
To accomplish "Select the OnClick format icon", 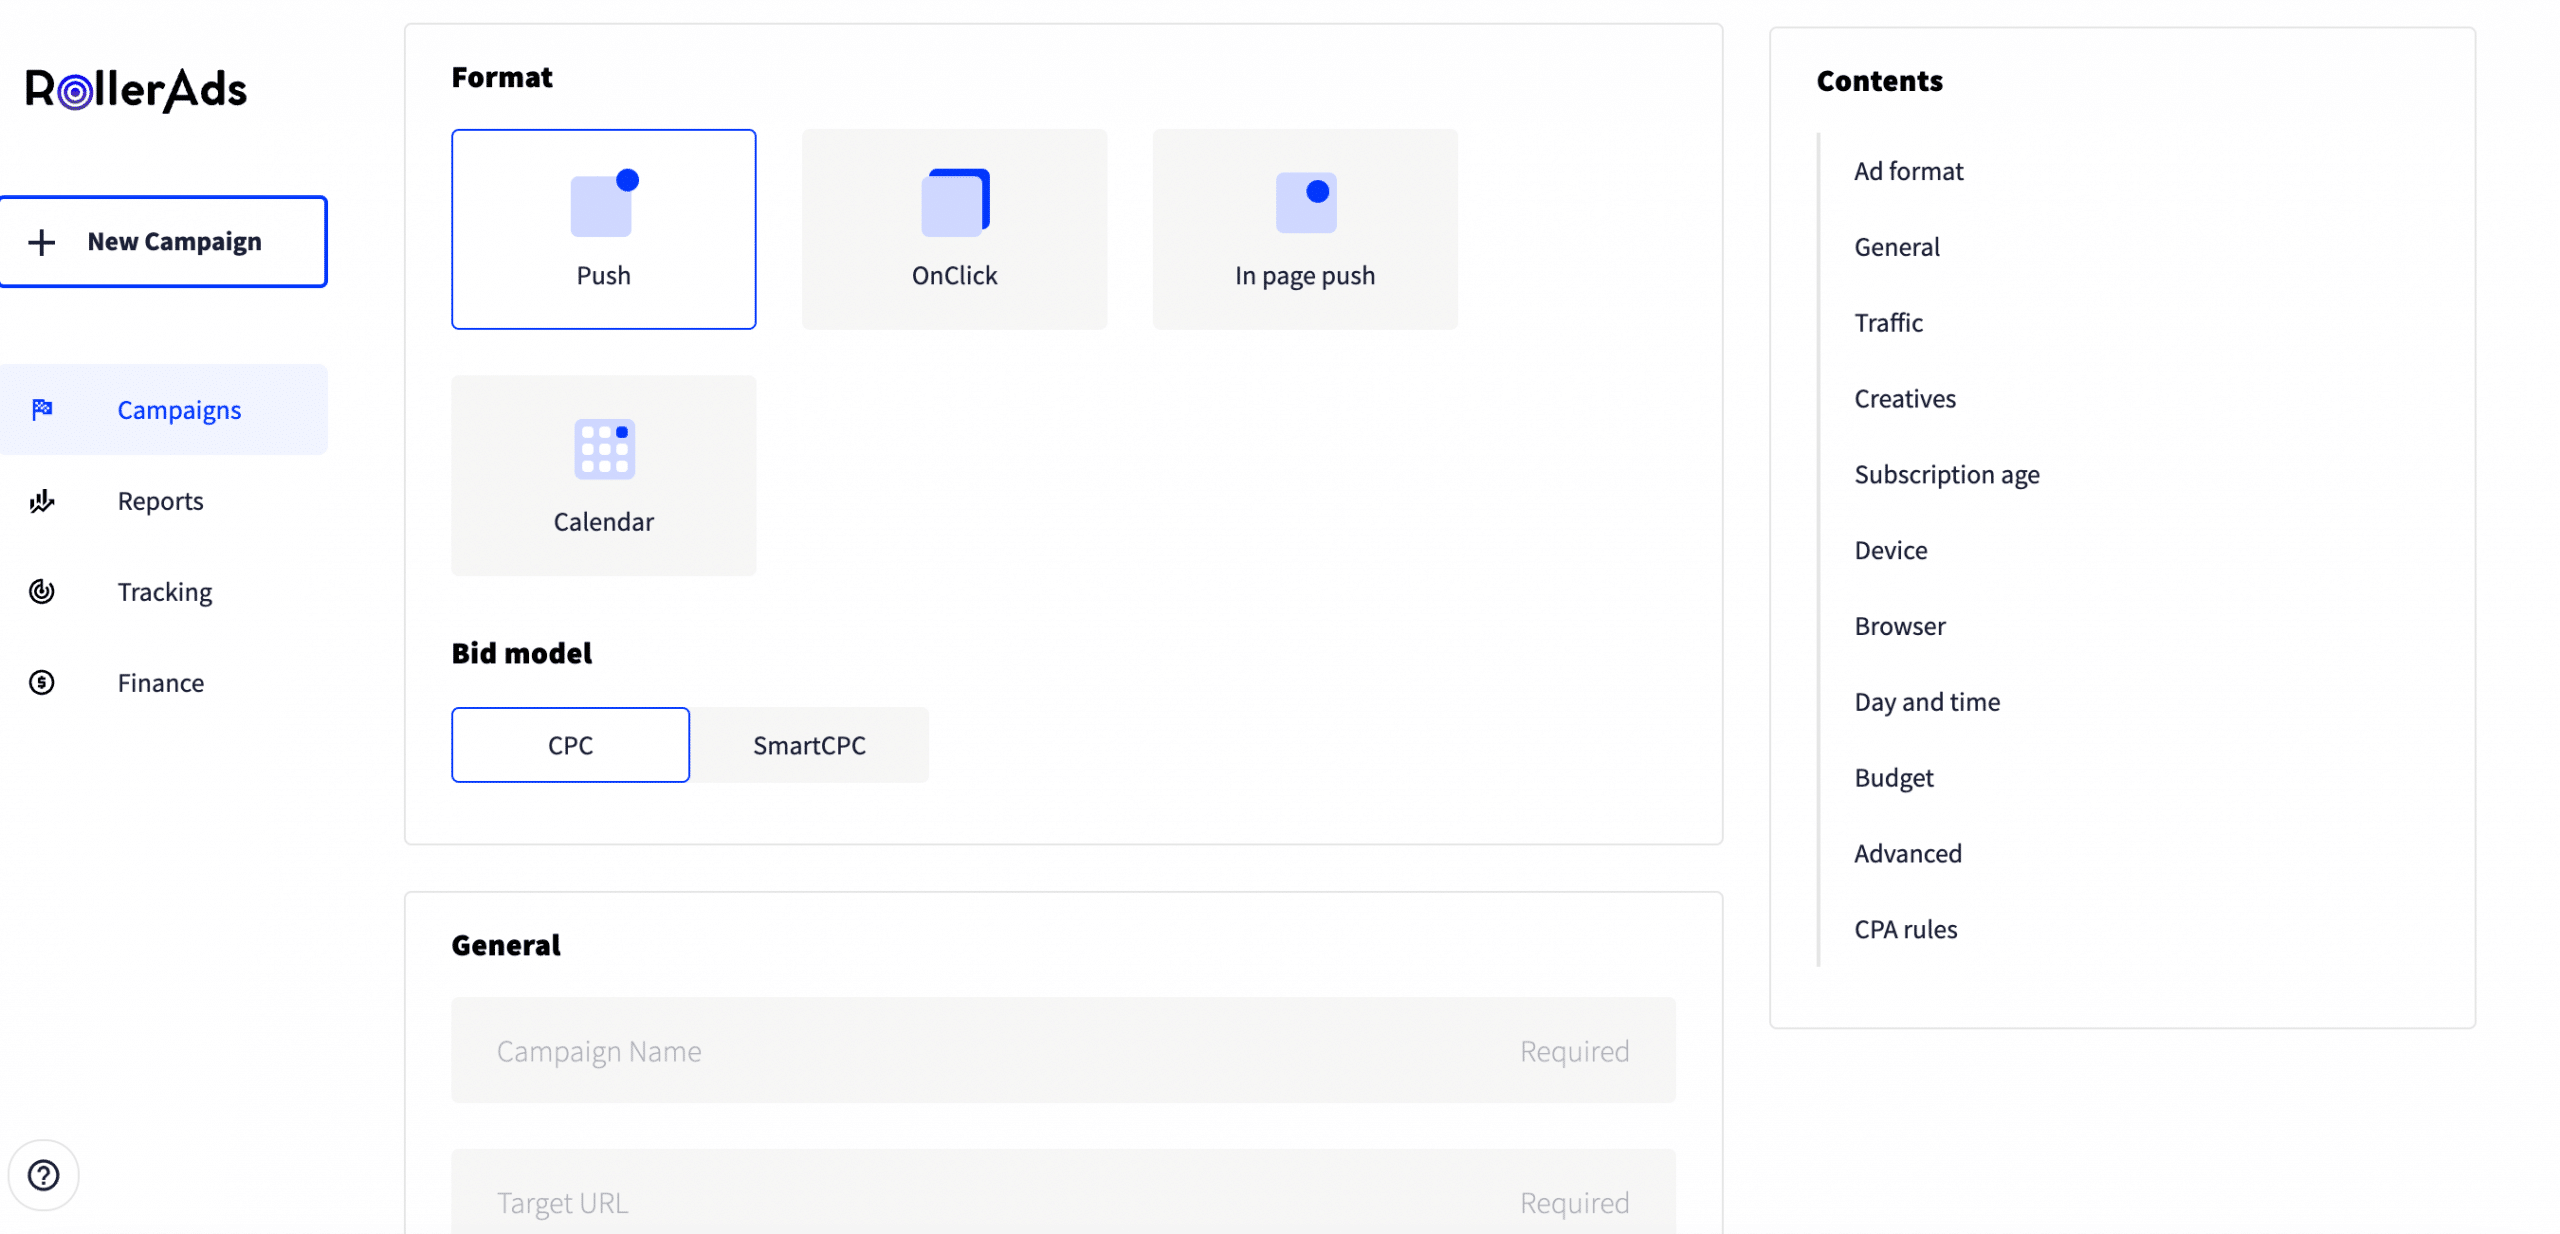I will click(x=954, y=204).
